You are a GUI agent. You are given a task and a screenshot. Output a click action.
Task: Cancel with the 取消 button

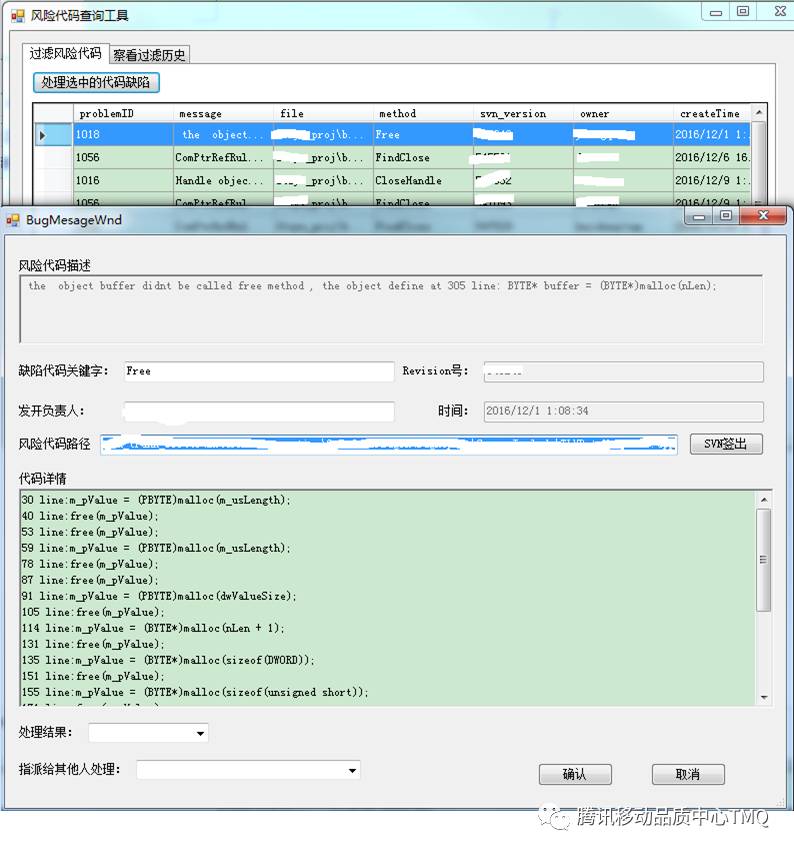(688, 774)
